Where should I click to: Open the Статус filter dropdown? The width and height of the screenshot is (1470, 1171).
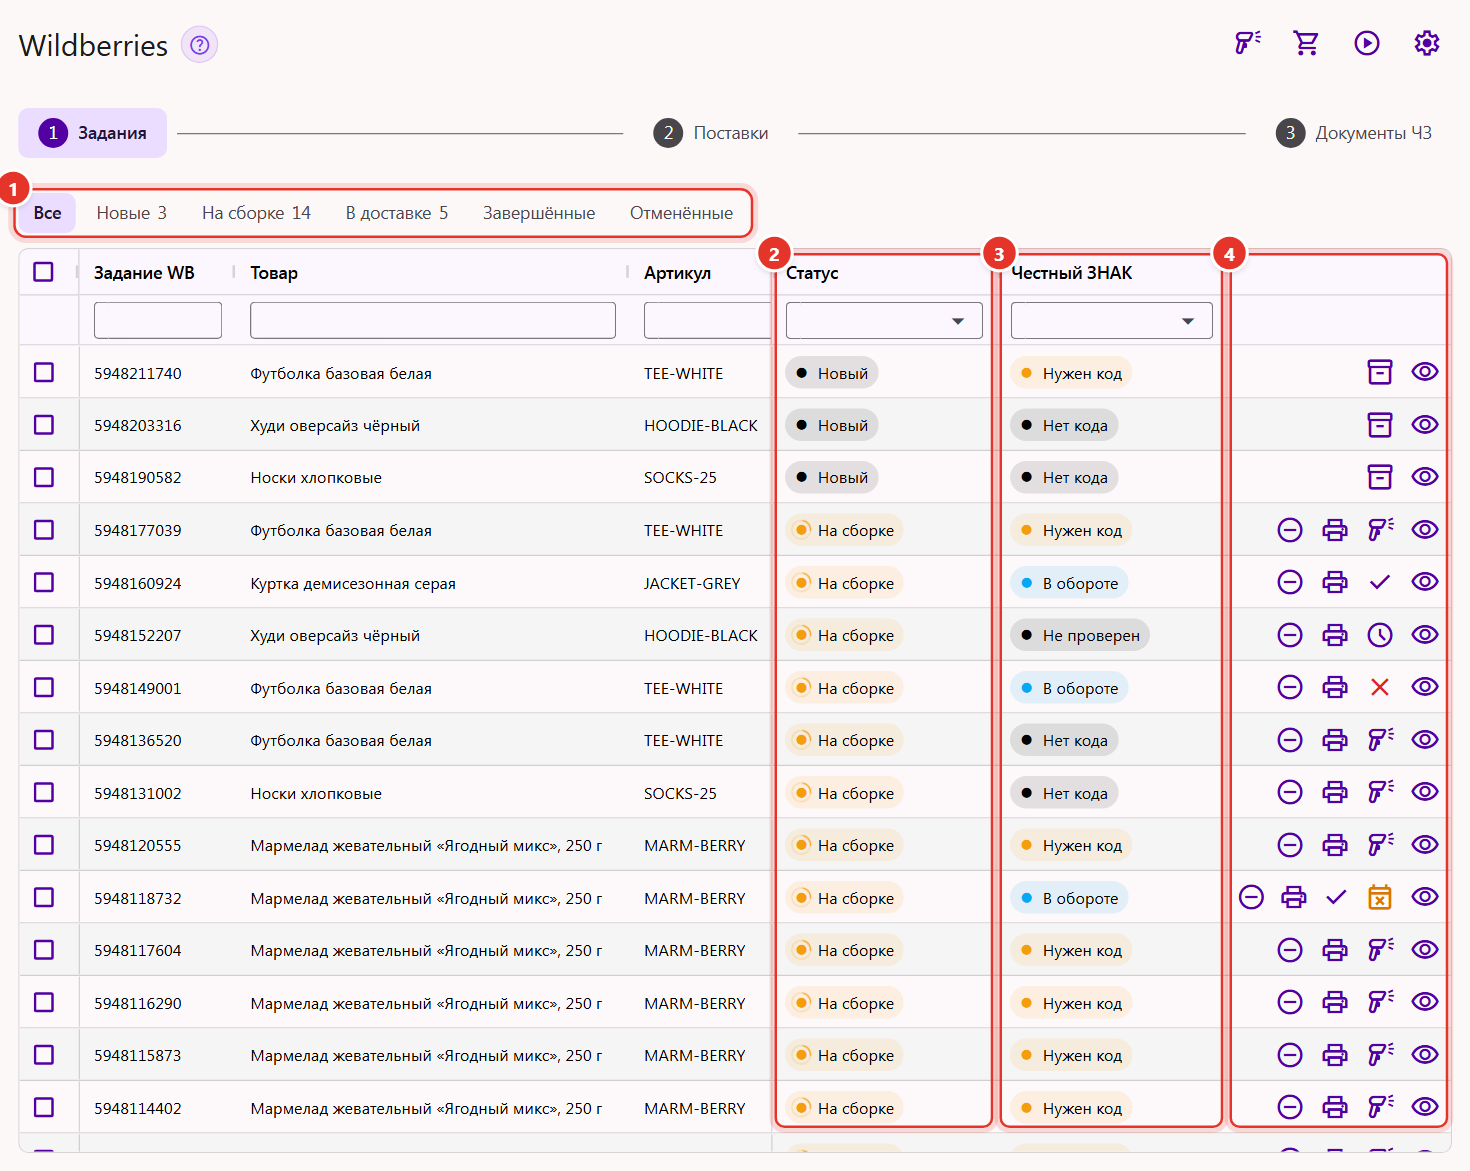[884, 321]
